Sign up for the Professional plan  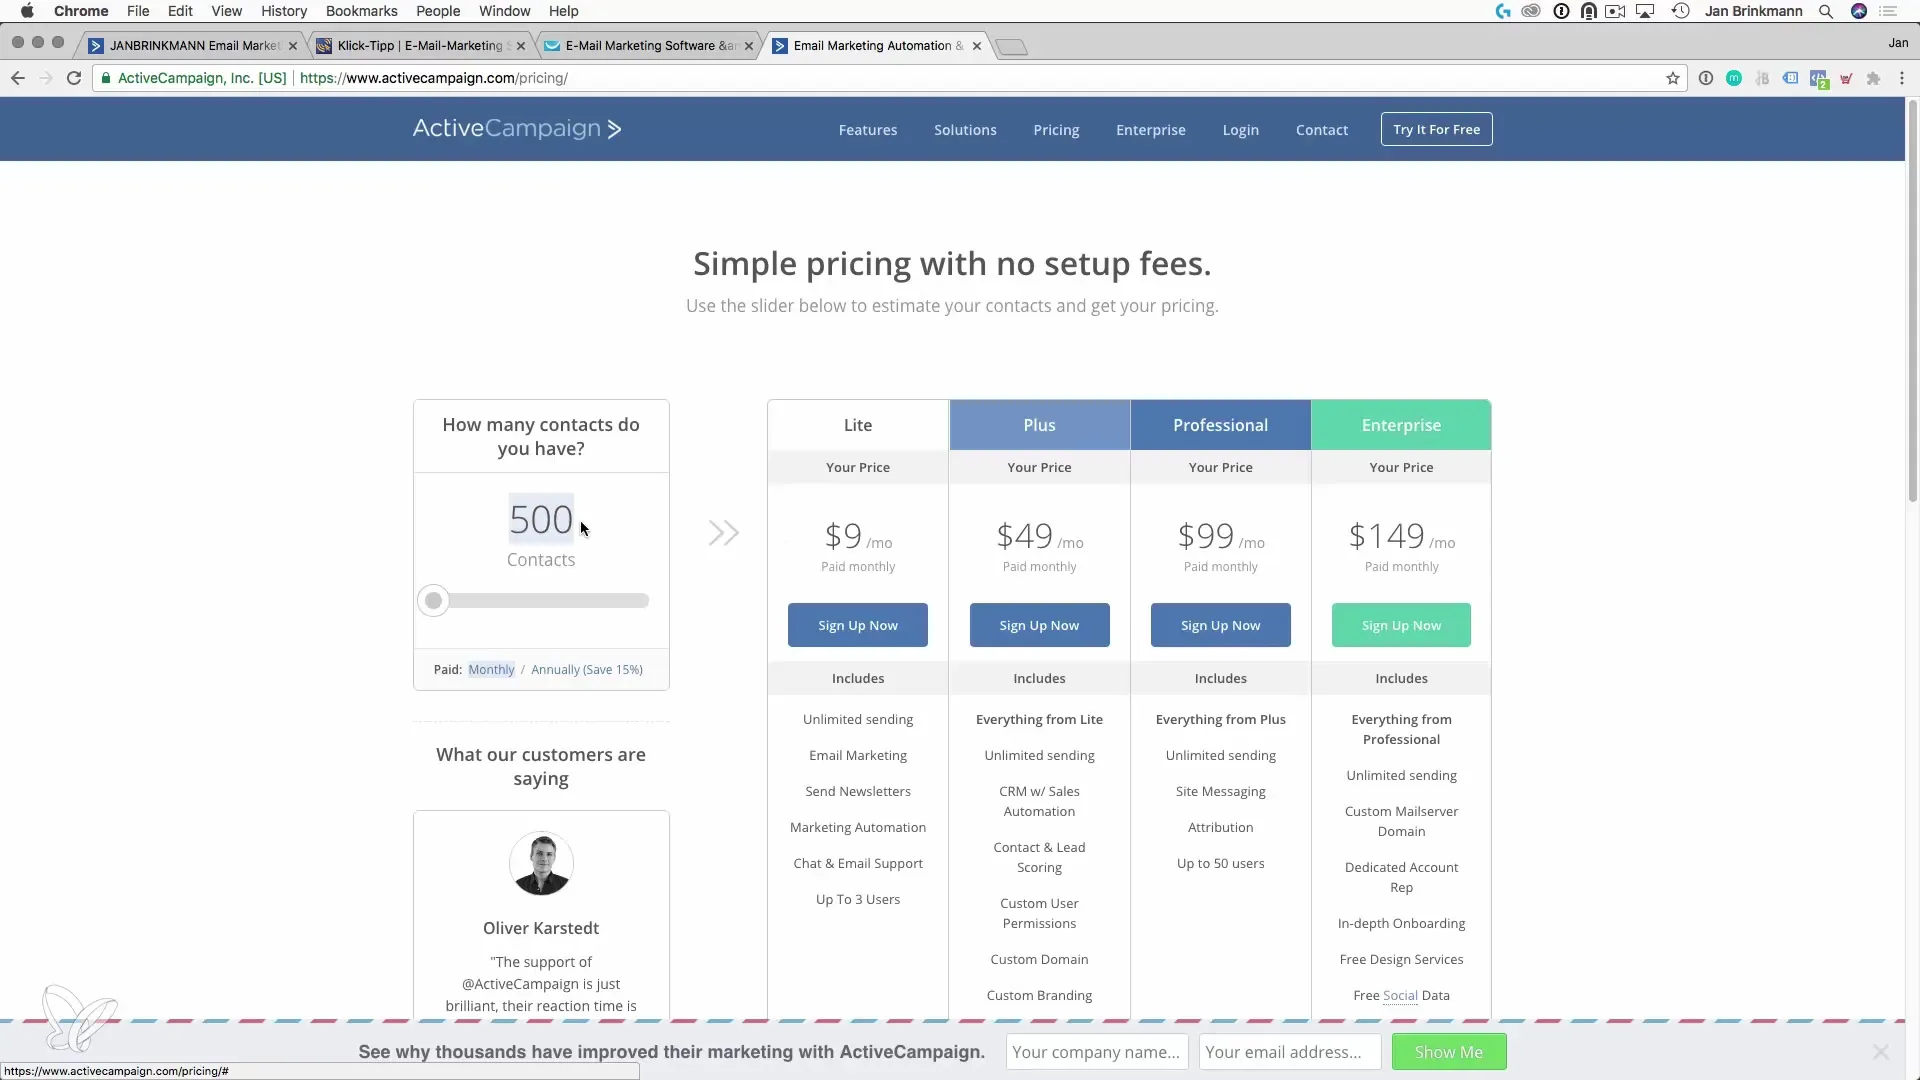click(1220, 625)
